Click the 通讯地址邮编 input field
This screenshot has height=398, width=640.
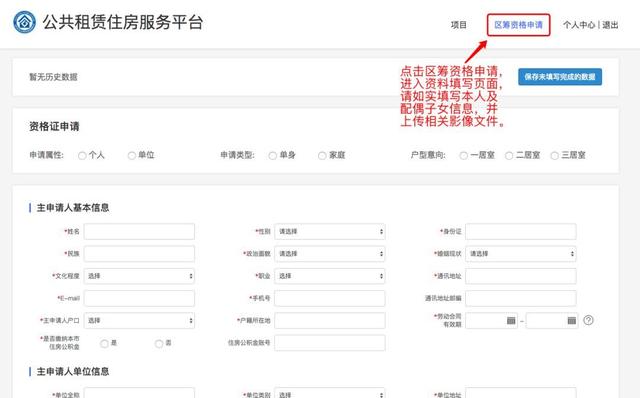click(521, 298)
